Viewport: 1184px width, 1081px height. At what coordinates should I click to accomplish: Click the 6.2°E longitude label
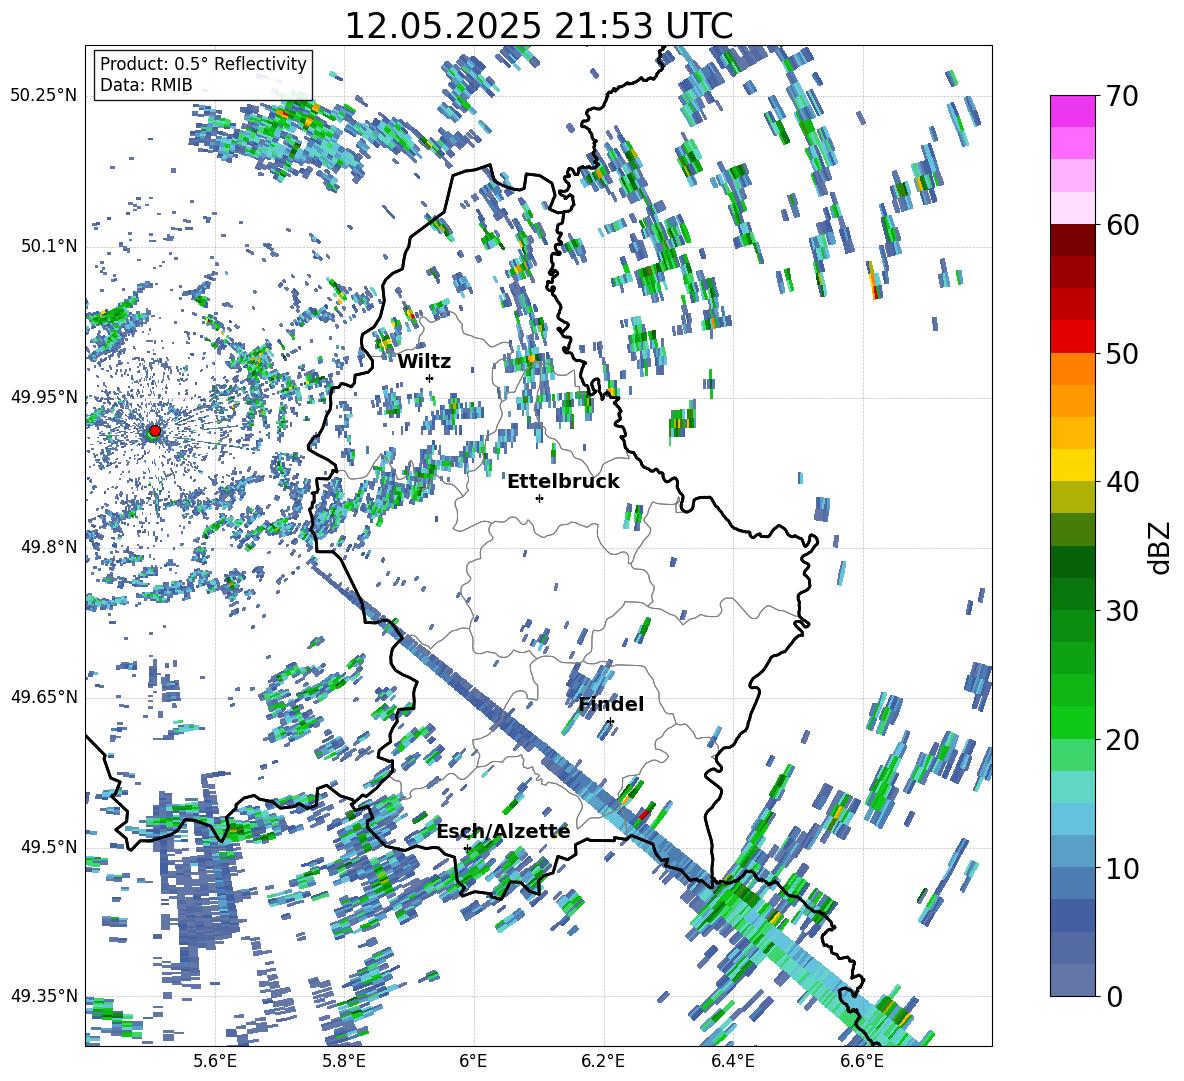603,1061
